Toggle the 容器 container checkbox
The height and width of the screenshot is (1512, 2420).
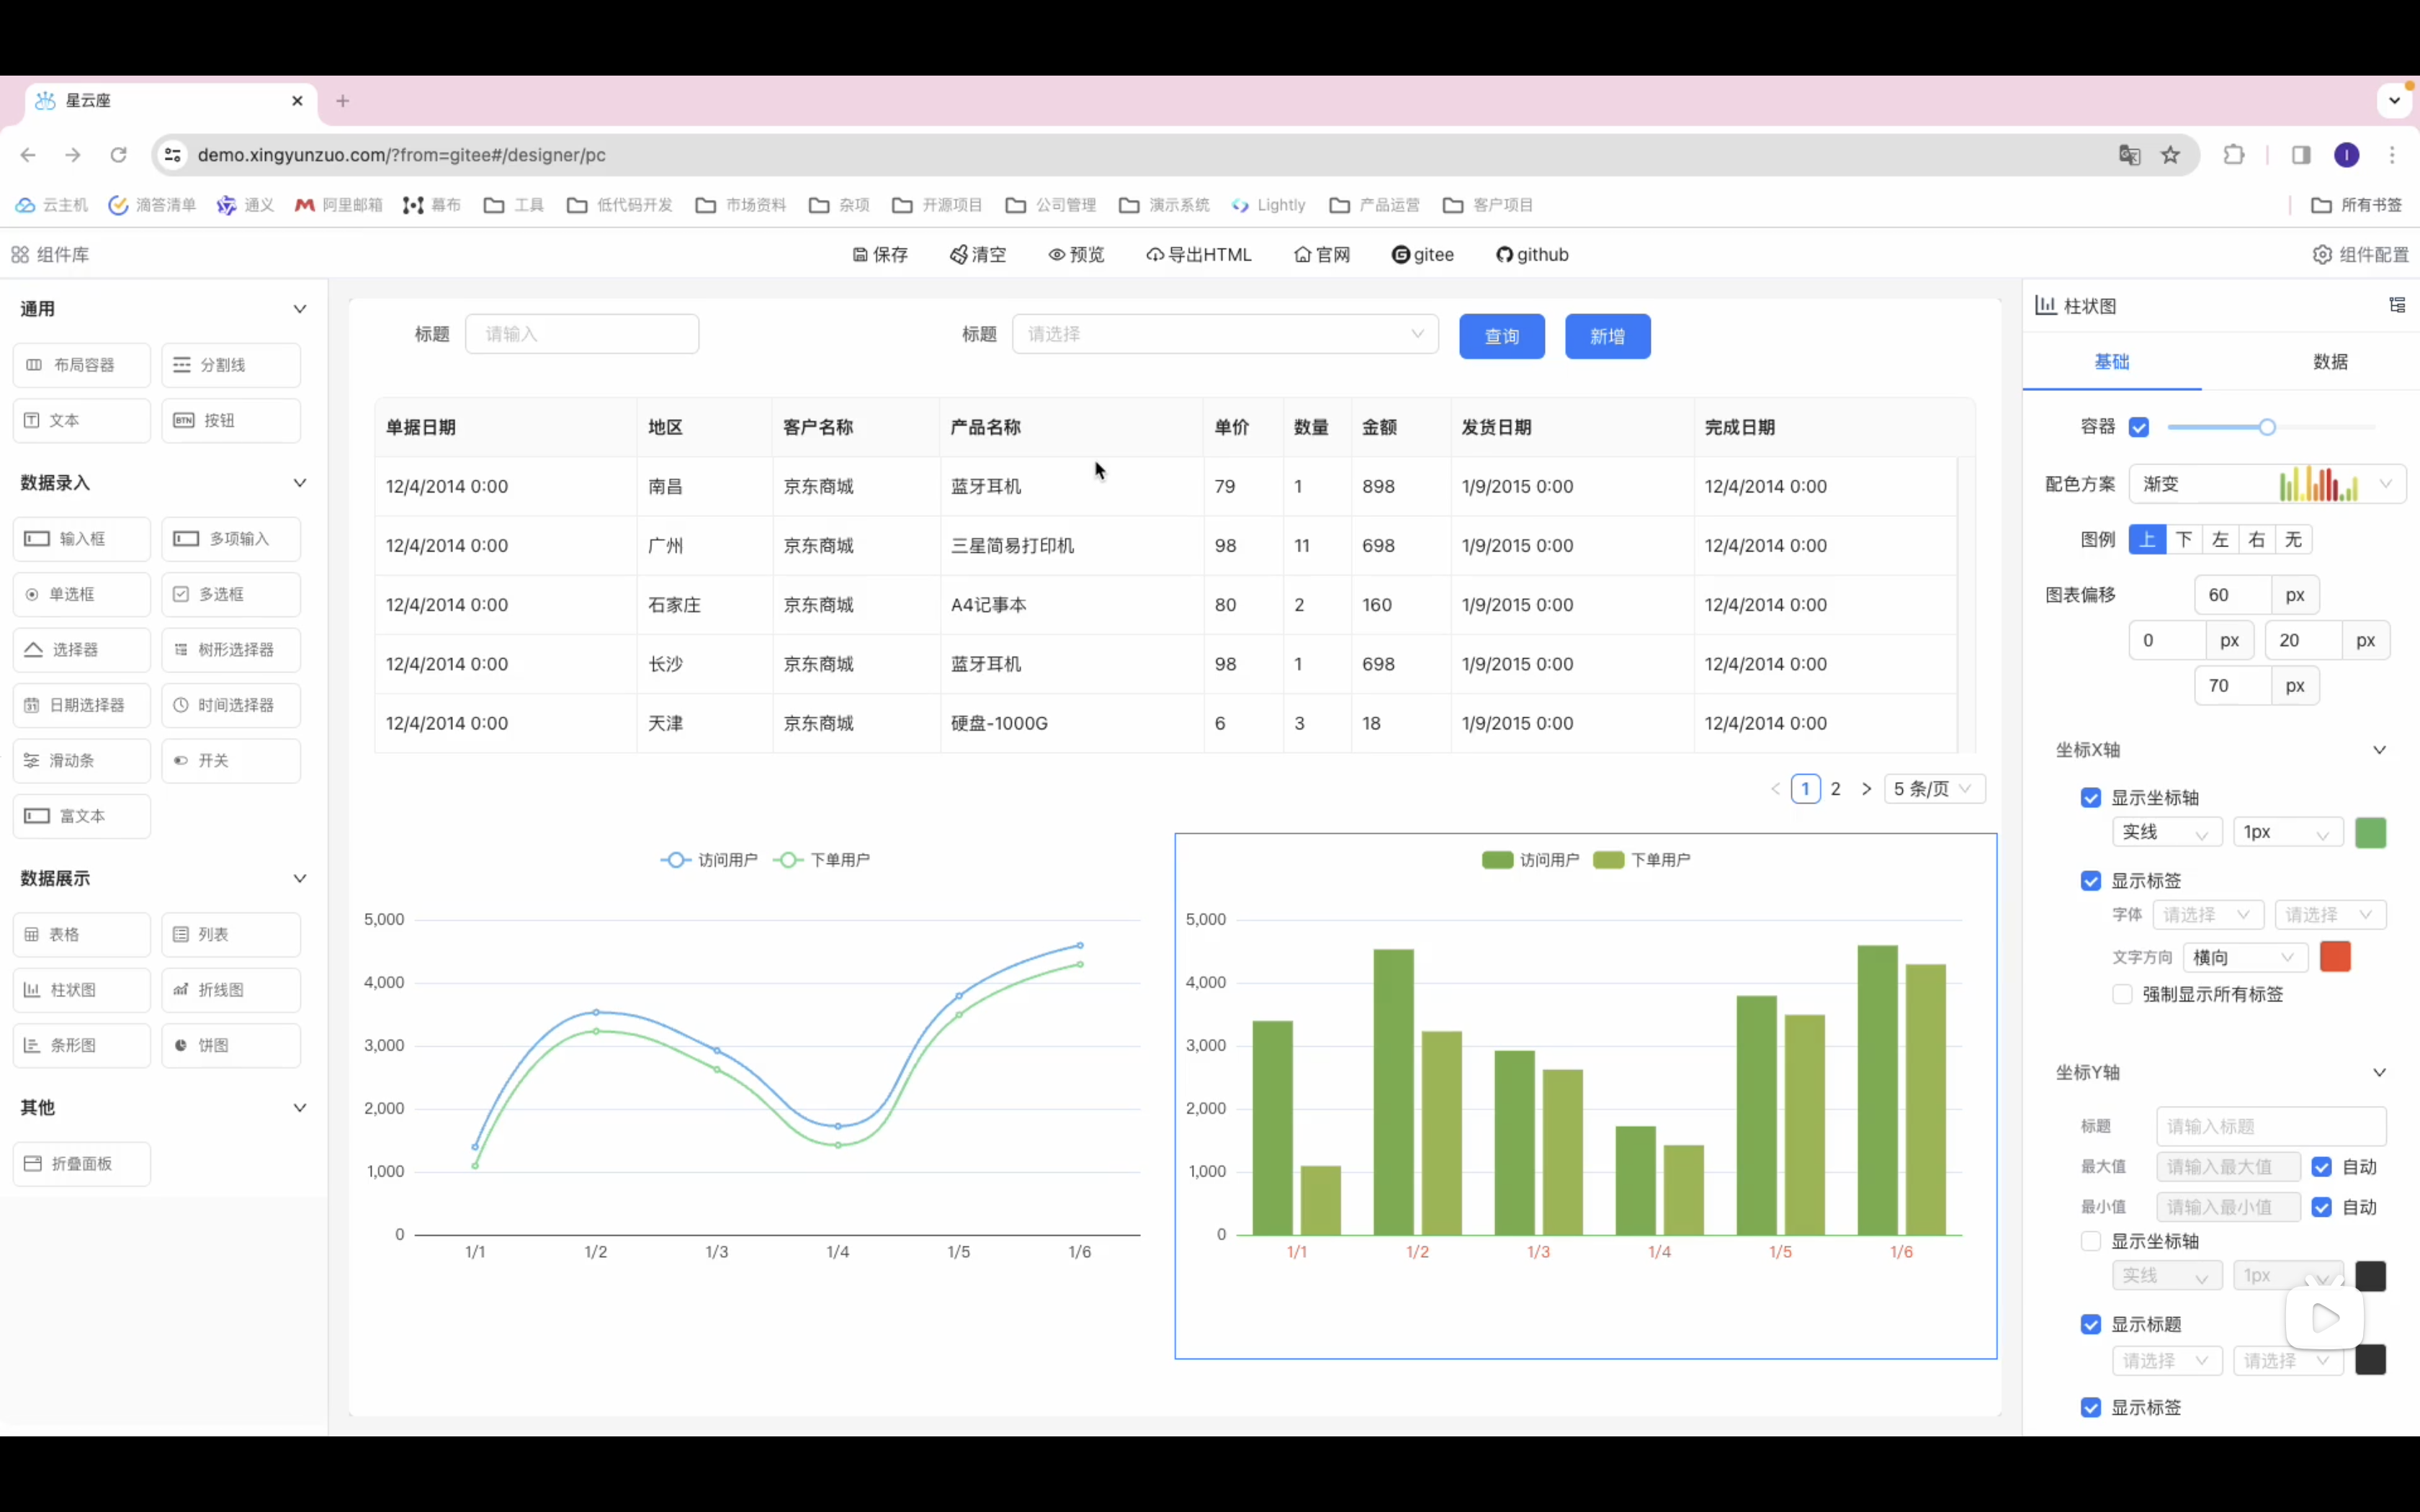[2139, 427]
